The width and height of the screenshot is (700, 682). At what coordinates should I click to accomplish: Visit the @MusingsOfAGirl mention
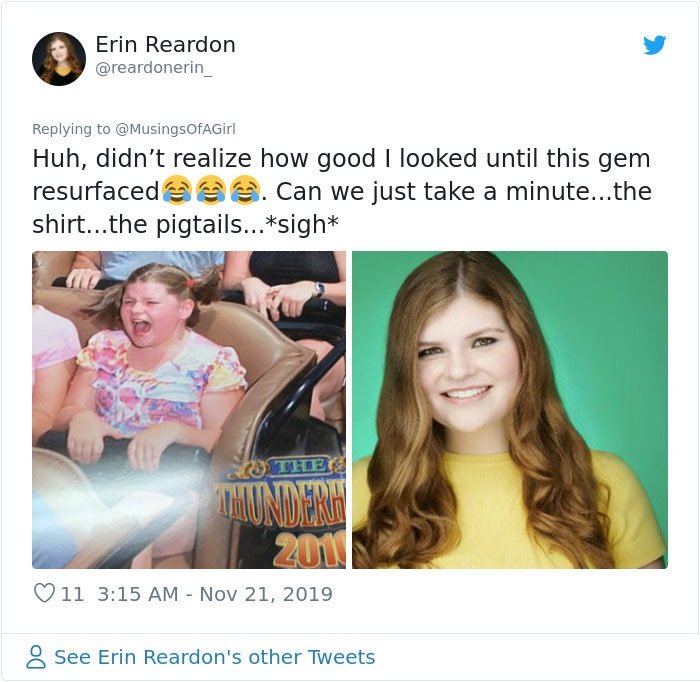[x=175, y=129]
